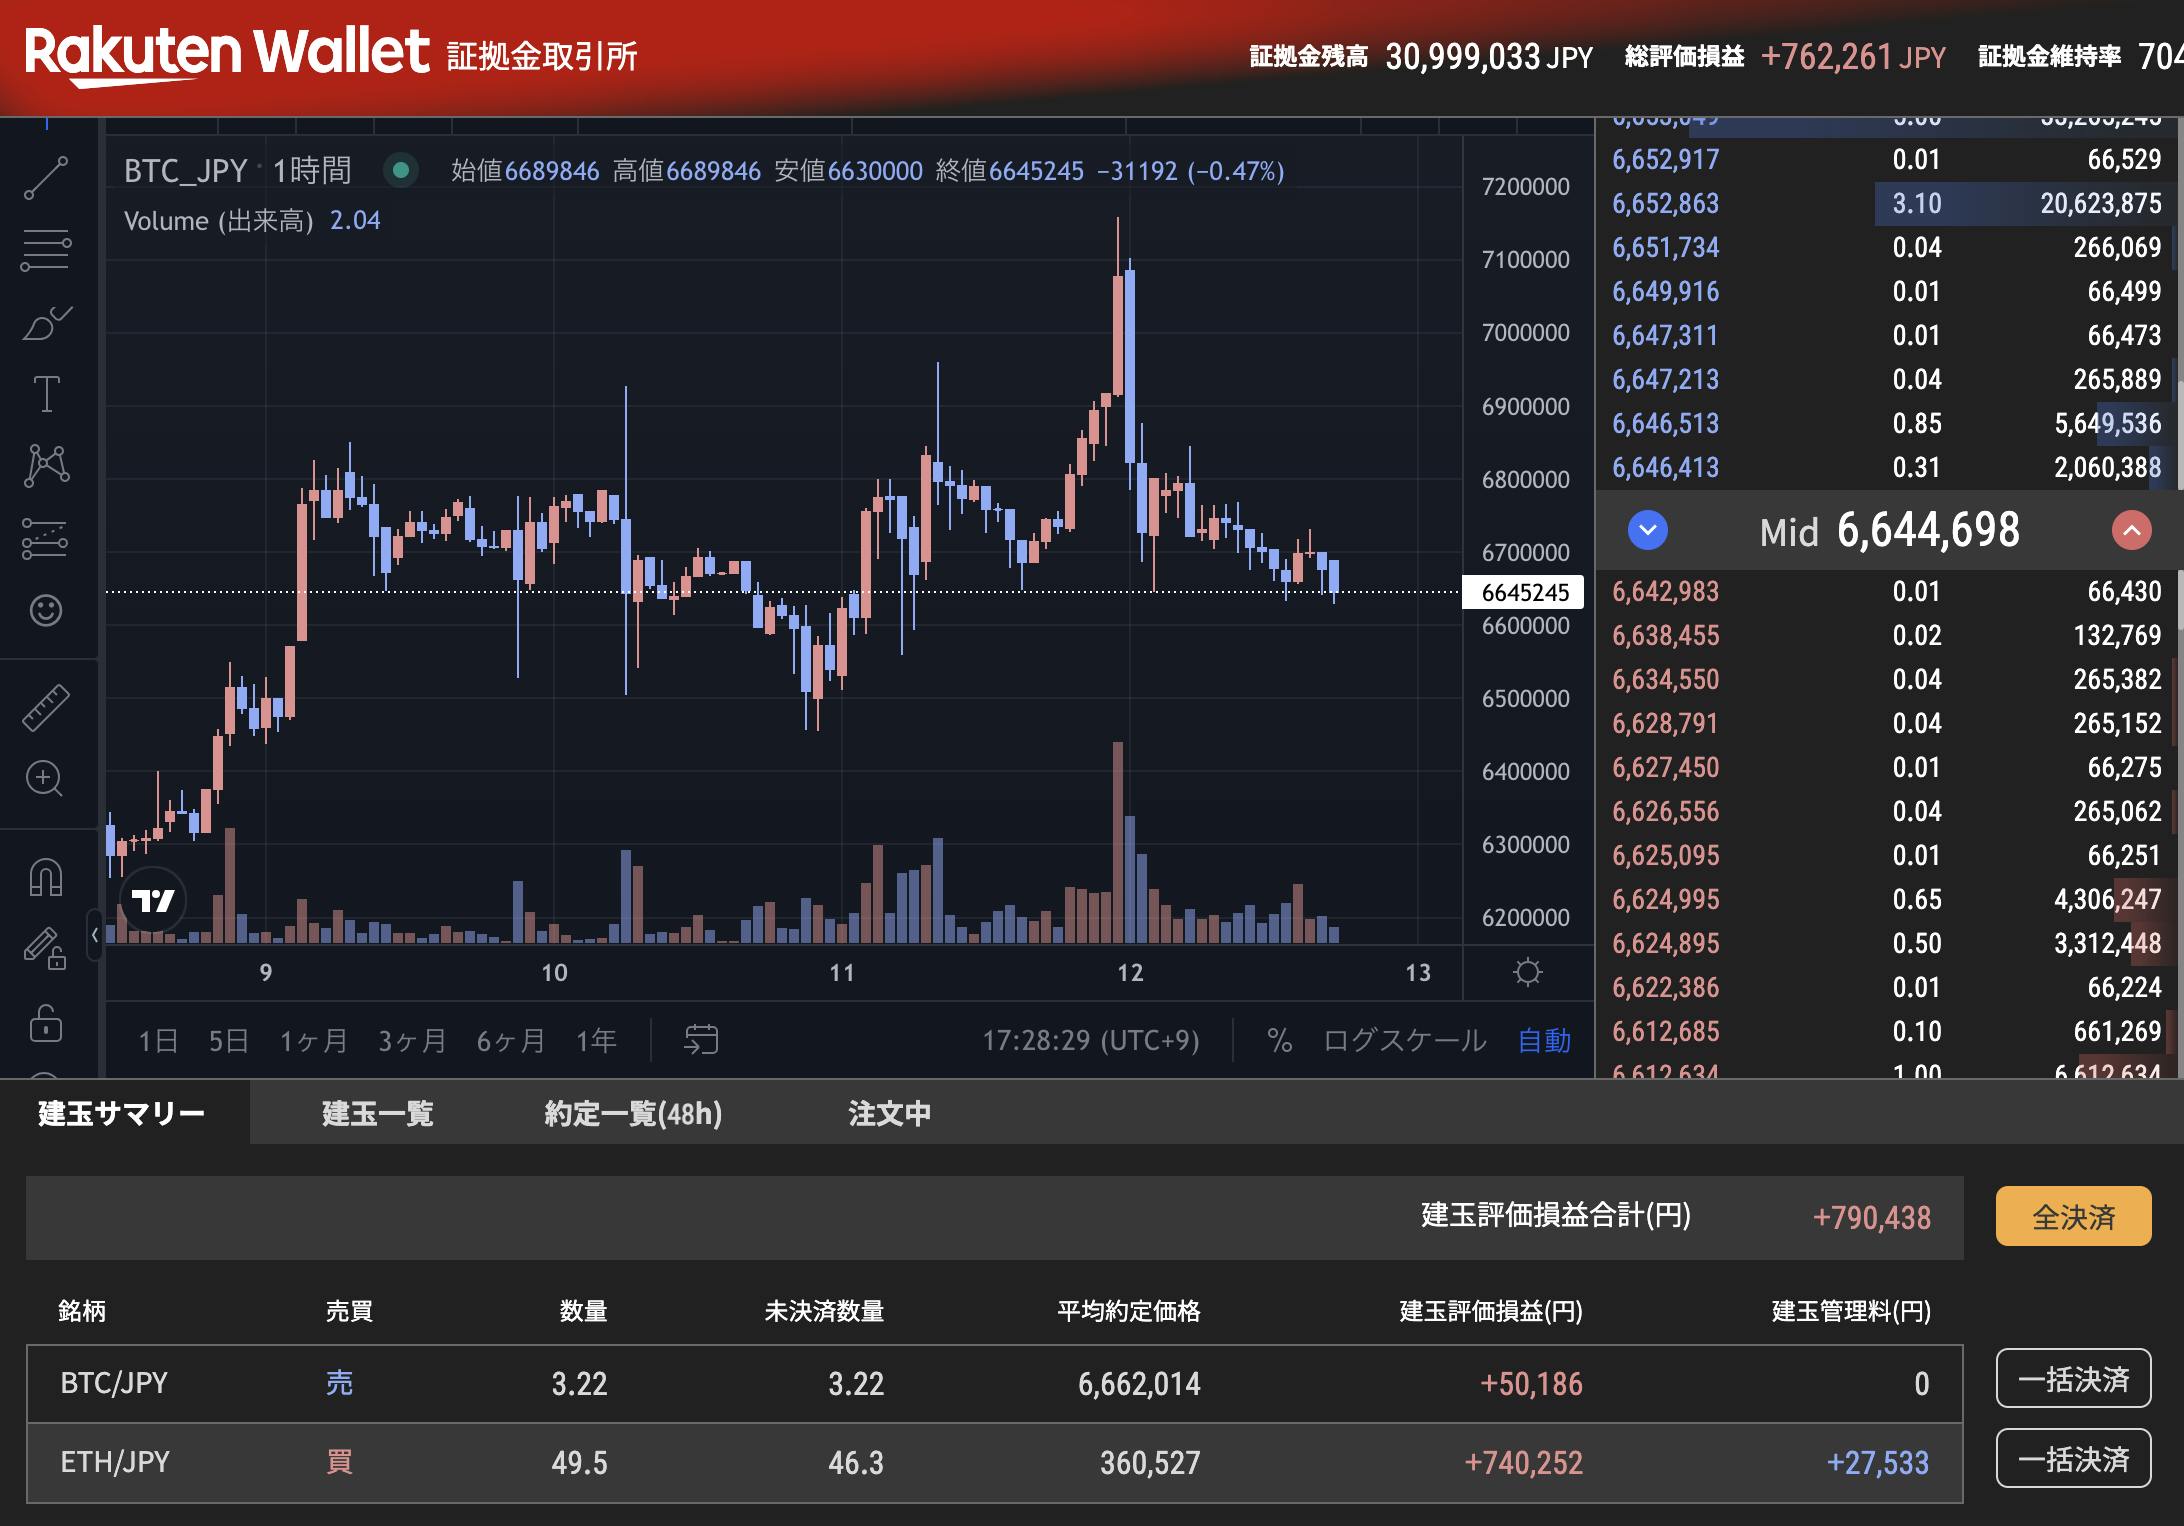This screenshot has width=2184, height=1526.
Task: Open the emoji sticker tool
Action: (x=47, y=610)
